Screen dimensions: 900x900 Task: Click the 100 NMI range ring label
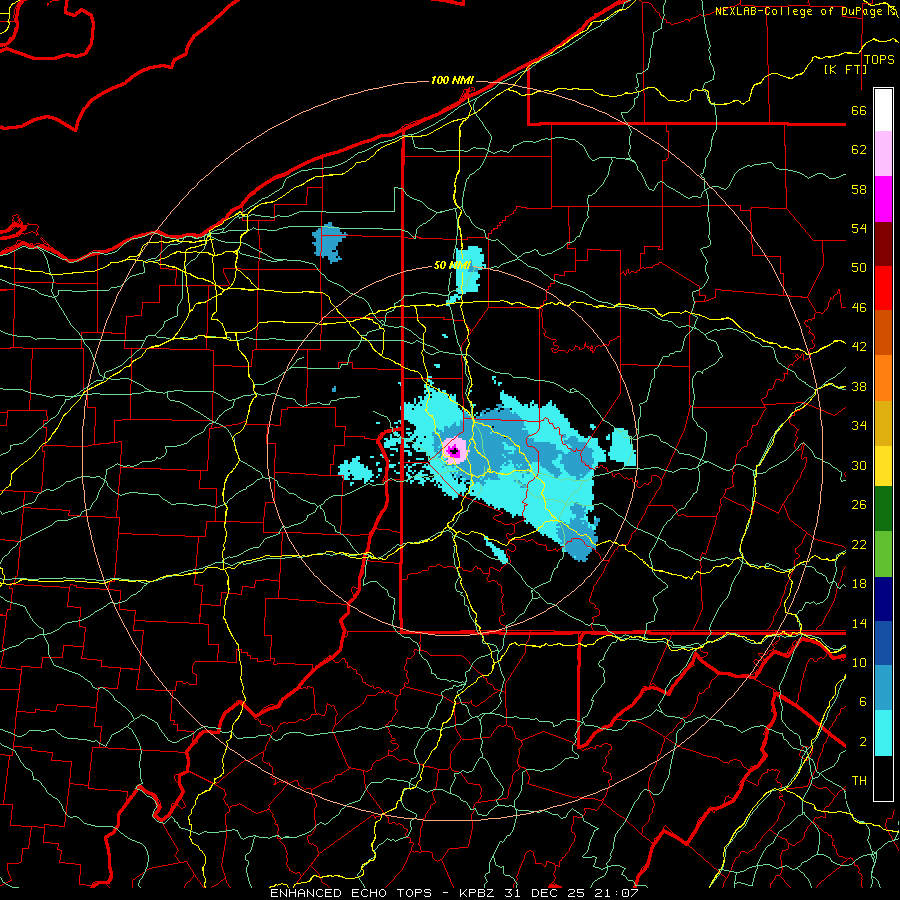point(452,80)
